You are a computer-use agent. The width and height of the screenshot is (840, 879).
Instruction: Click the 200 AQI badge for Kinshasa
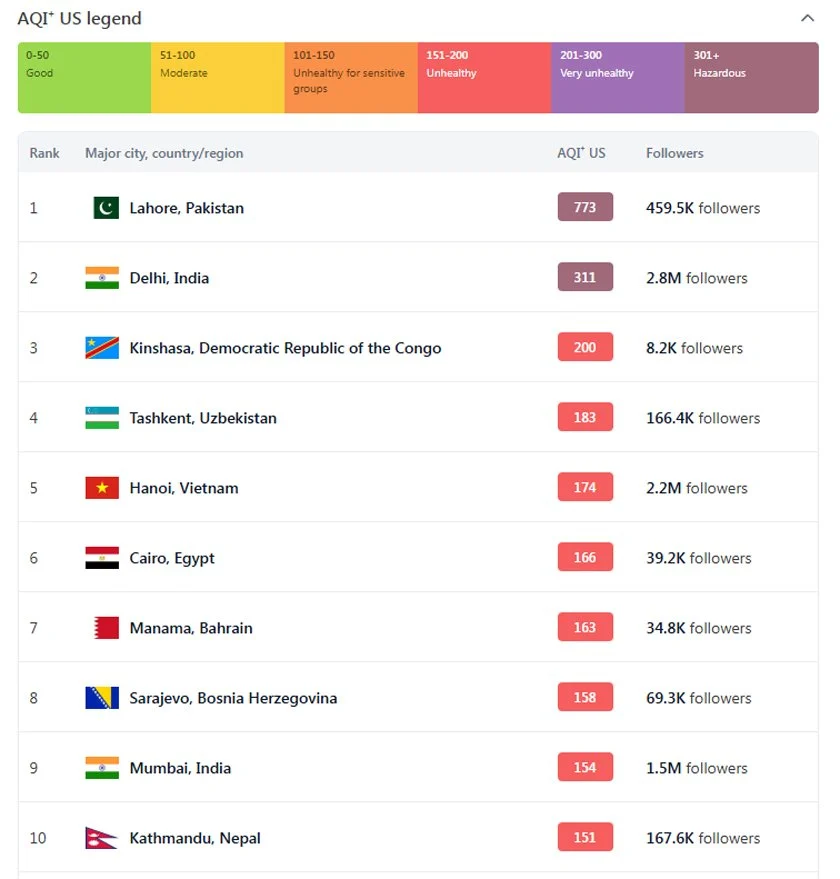tap(585, 347)
